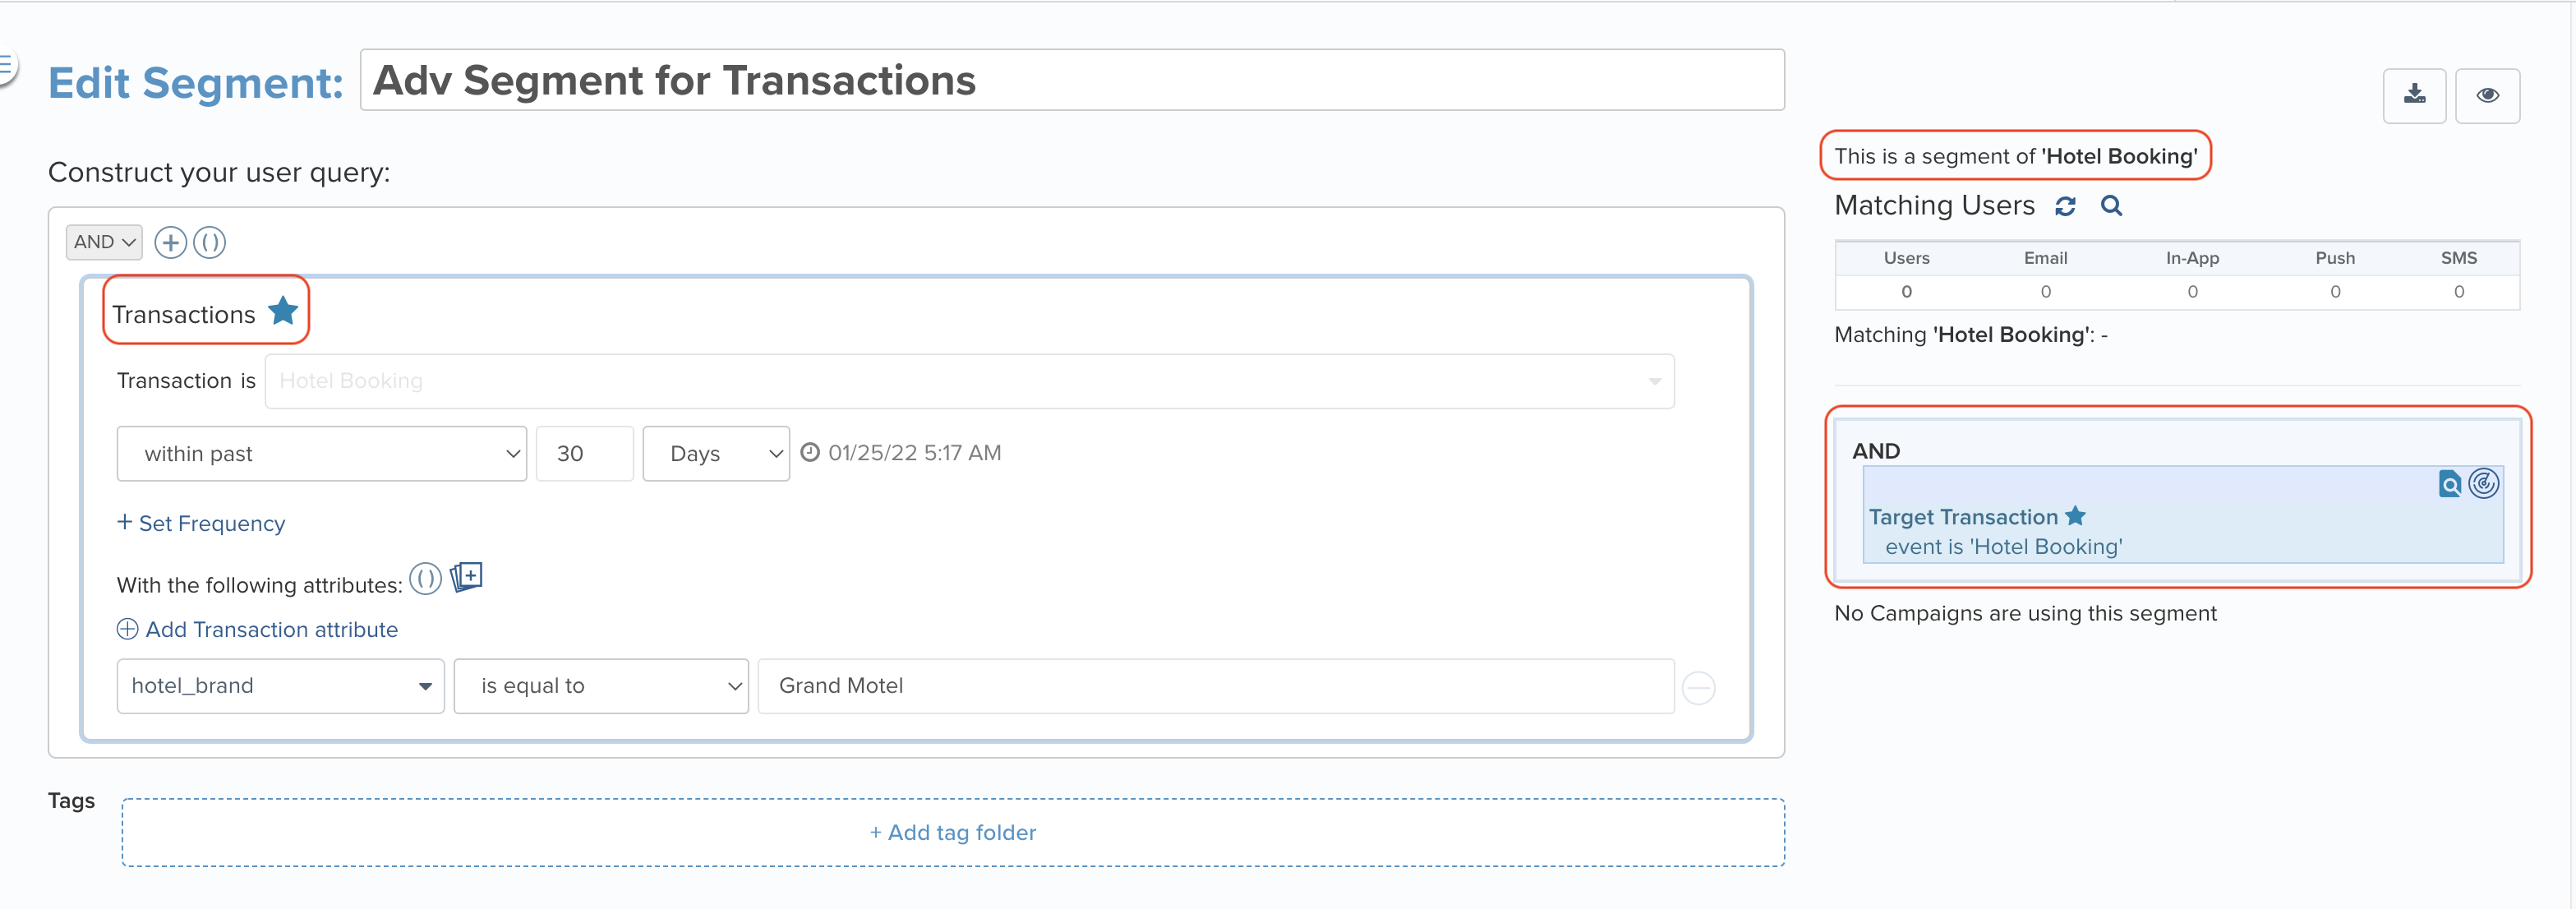Click the Matching Users search magnifier

click(2111, 206)
